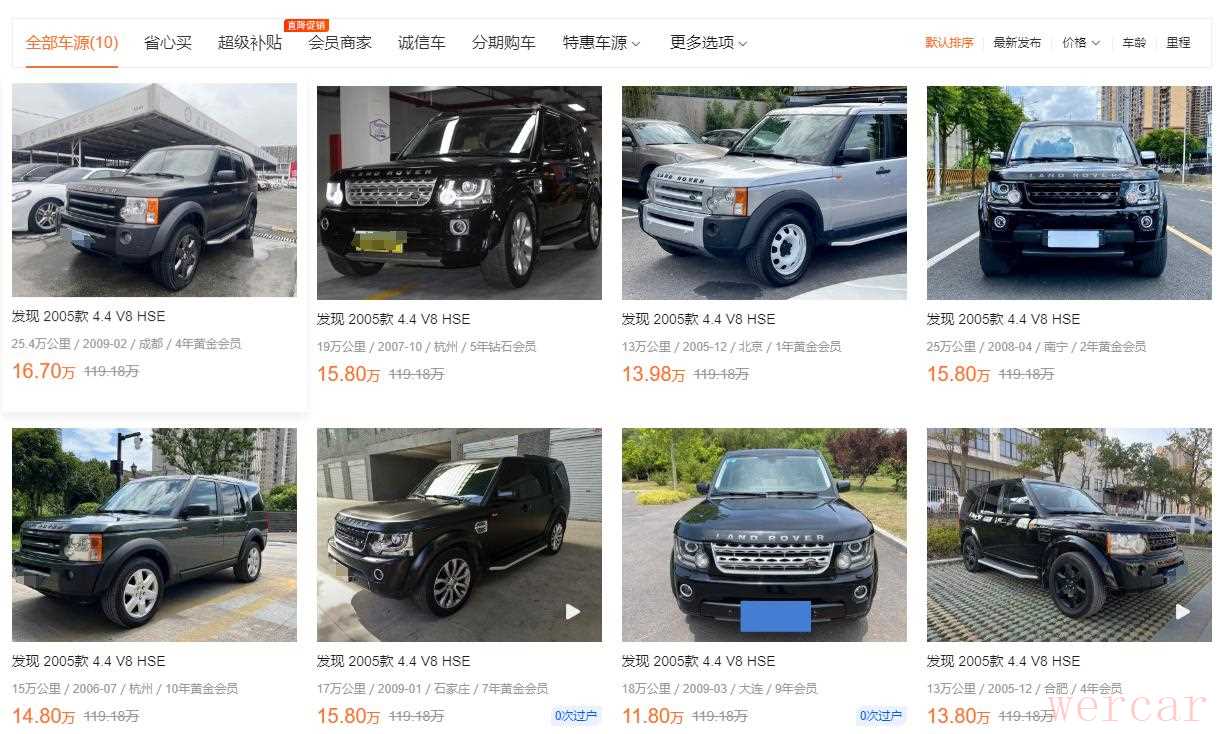The height and width of the screenshot is (734, 1220).
Task: Open the silver 北京 13.98万 car photo
Action: [764, 193]
